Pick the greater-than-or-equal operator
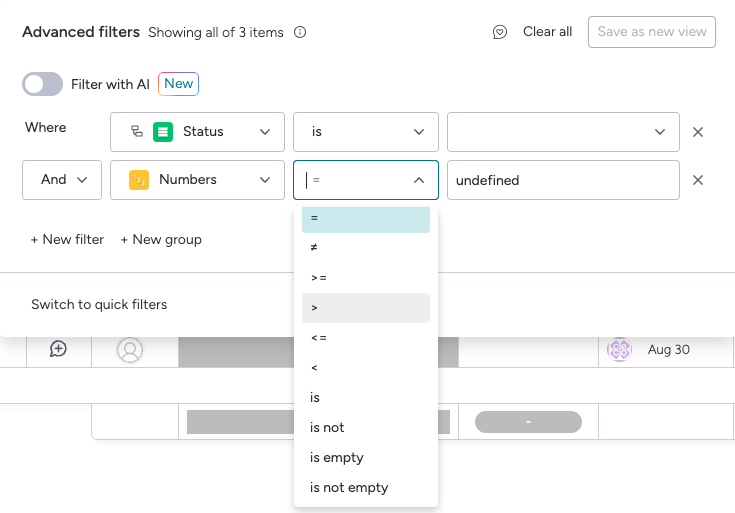The width and height of the screenshot is (735, 513). 365,277
